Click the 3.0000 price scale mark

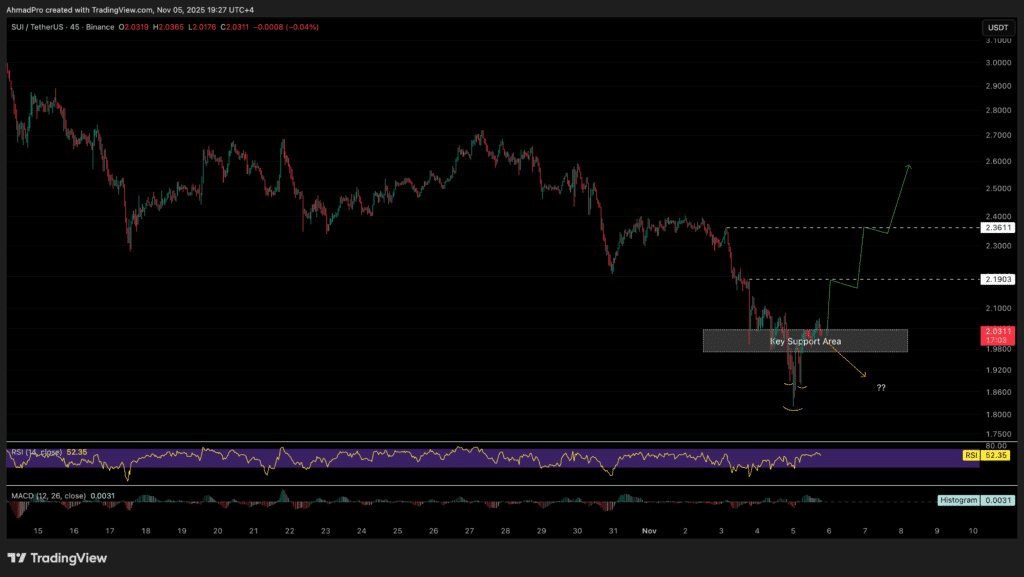pyautogui.click(x=996, y=62)
